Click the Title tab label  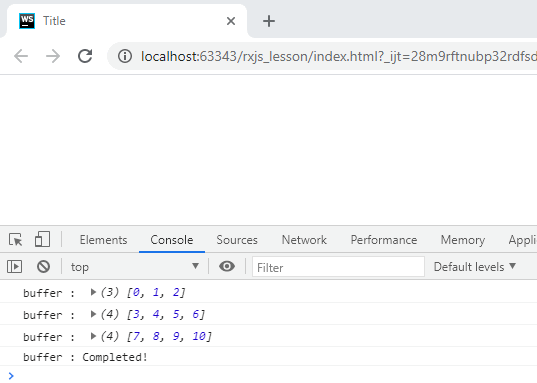[54, 21]
